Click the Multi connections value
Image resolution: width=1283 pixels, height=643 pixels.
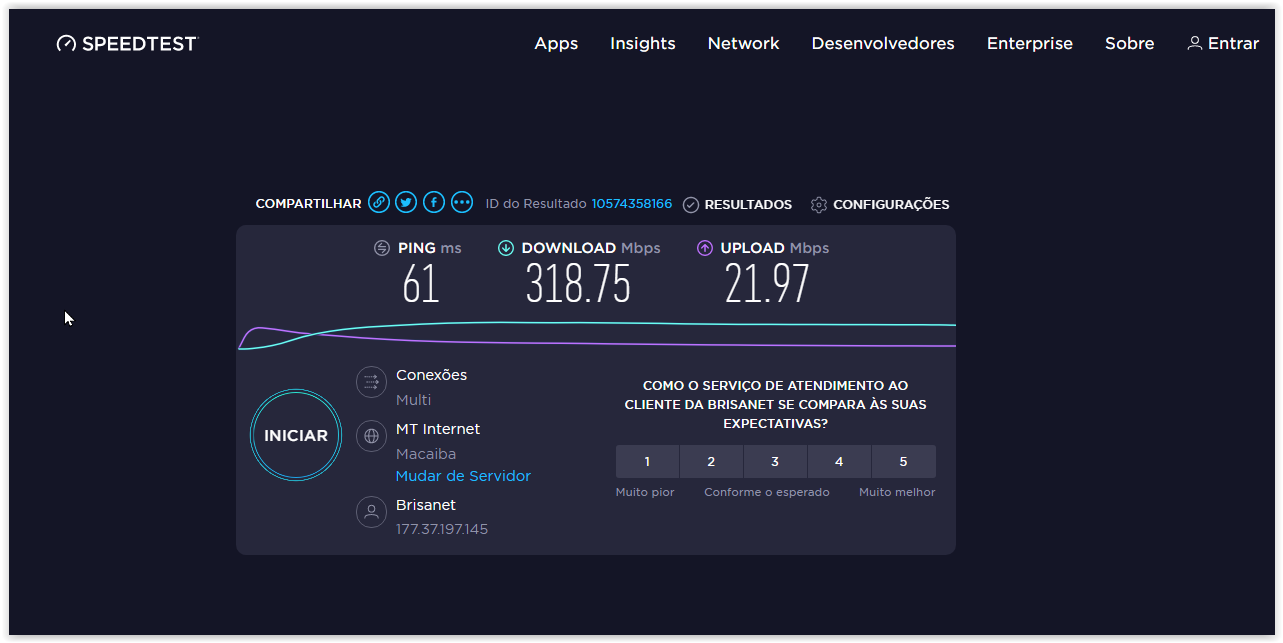tap(414, 400)
